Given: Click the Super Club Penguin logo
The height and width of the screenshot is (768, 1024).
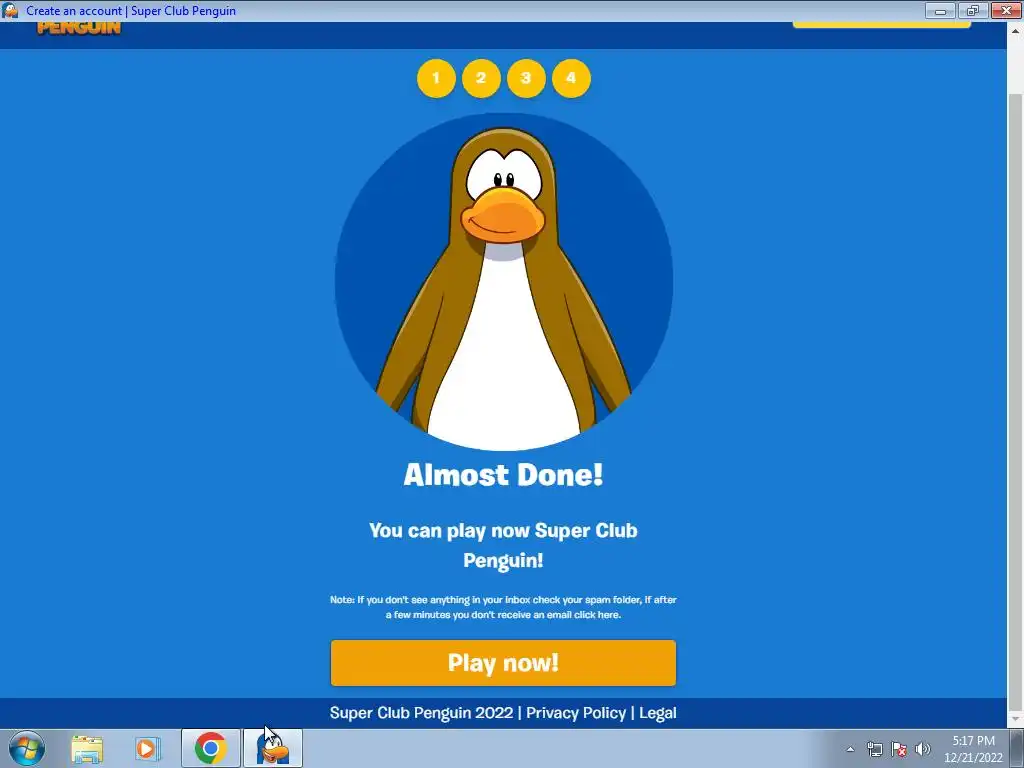Looking at the screenshot, I should click(x=79, y=27).
